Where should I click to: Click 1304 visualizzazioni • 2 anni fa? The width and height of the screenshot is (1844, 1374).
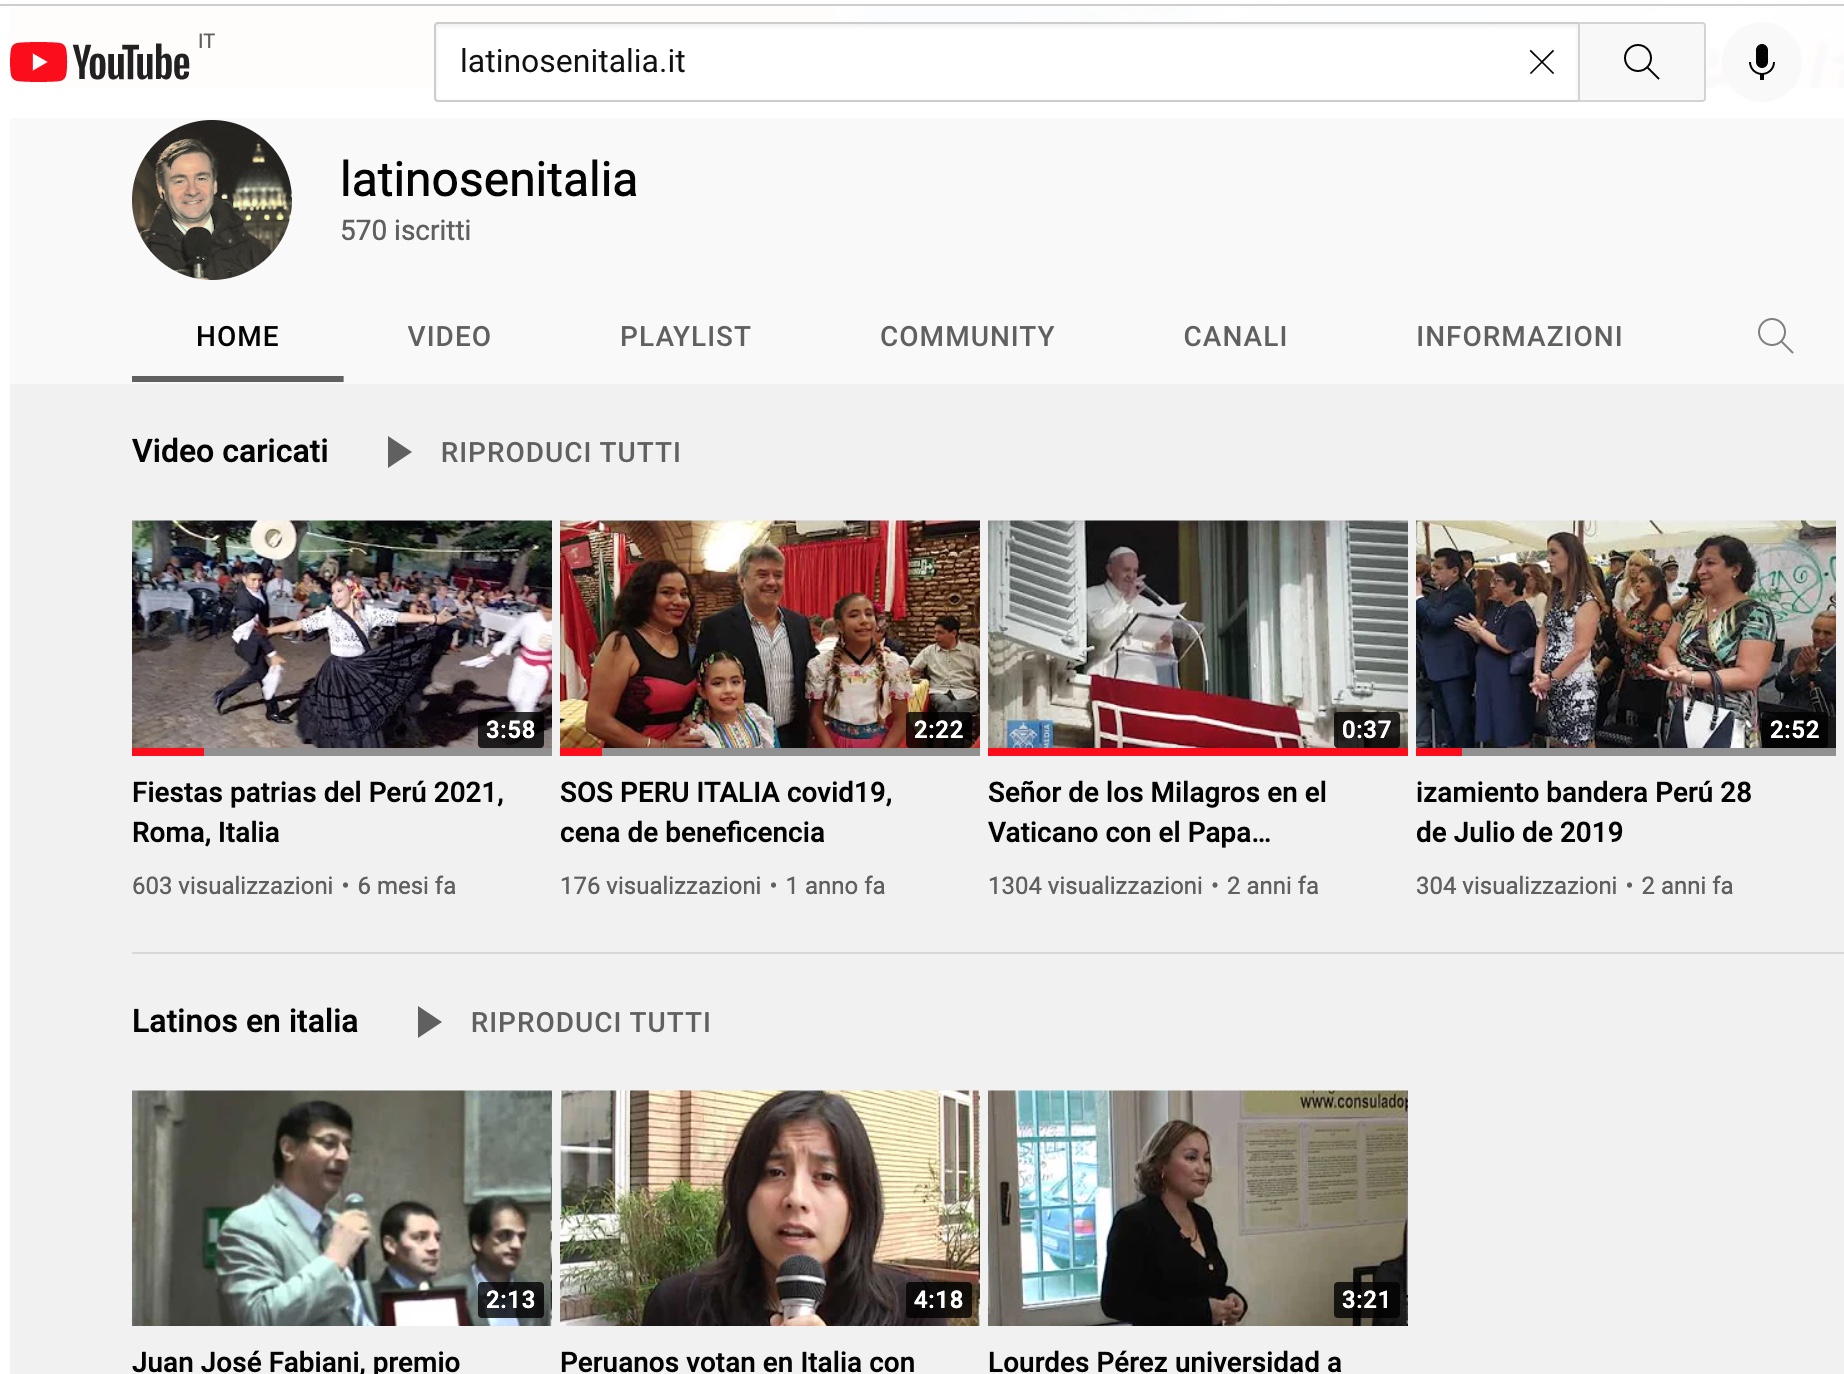pyautogui.click(x=1153, y=886)
